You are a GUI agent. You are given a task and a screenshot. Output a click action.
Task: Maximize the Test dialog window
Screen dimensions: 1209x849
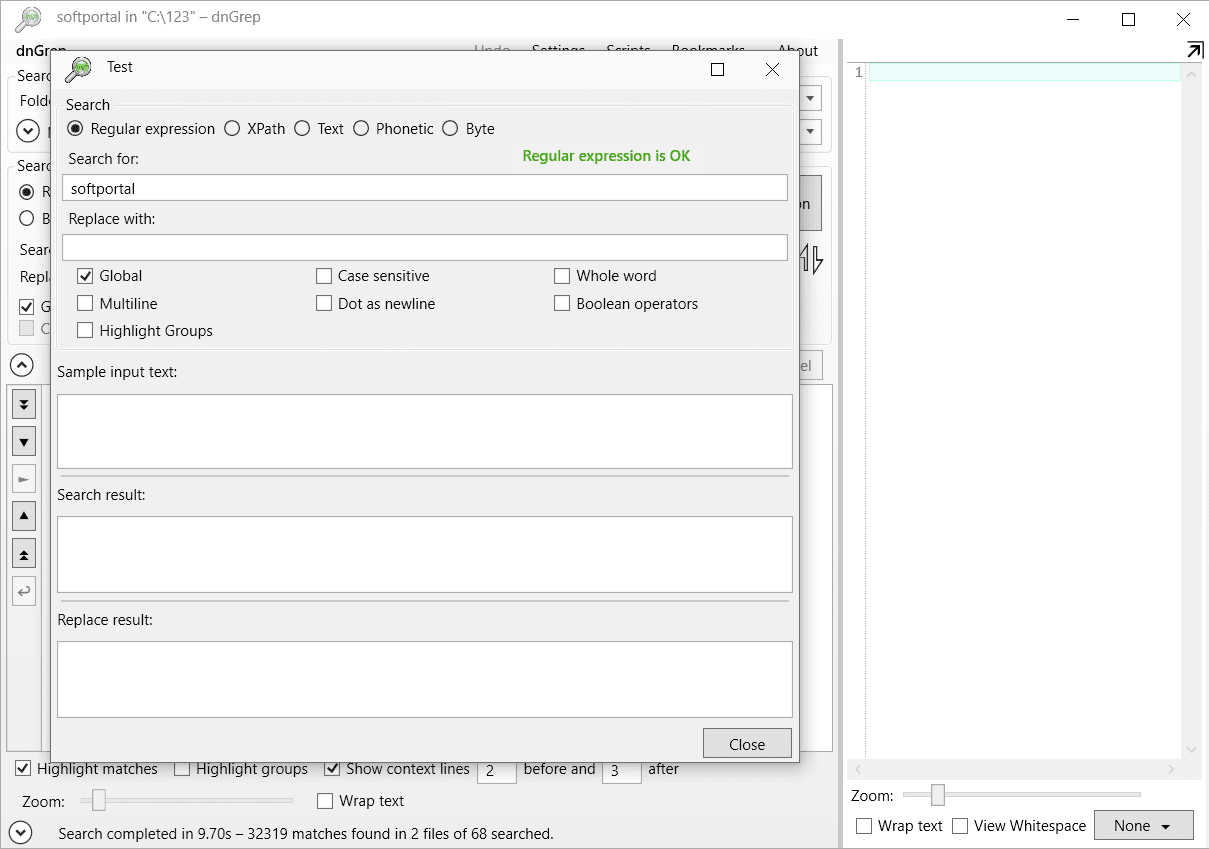(717, 69)
